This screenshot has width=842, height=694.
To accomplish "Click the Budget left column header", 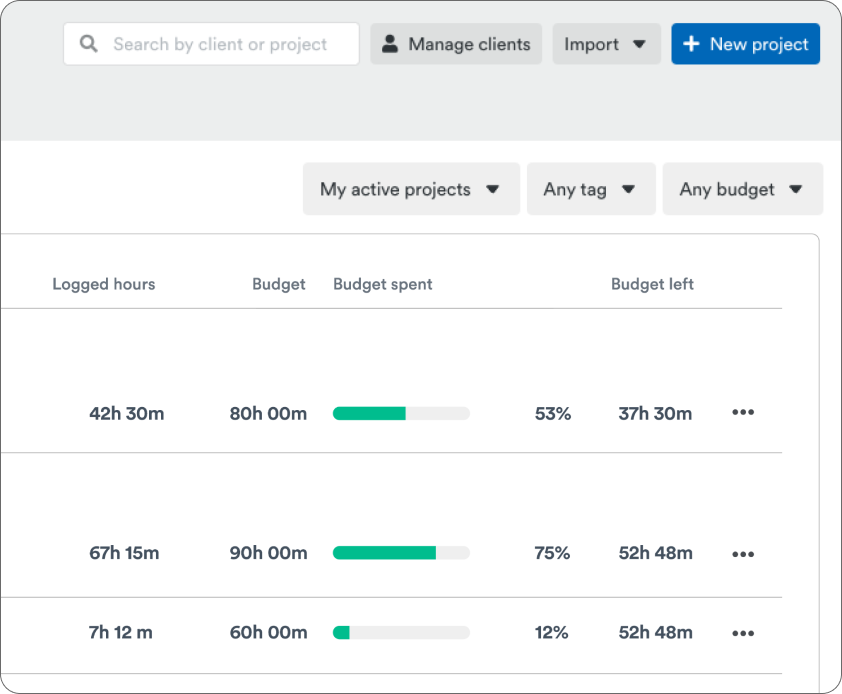I will [652, 284].
